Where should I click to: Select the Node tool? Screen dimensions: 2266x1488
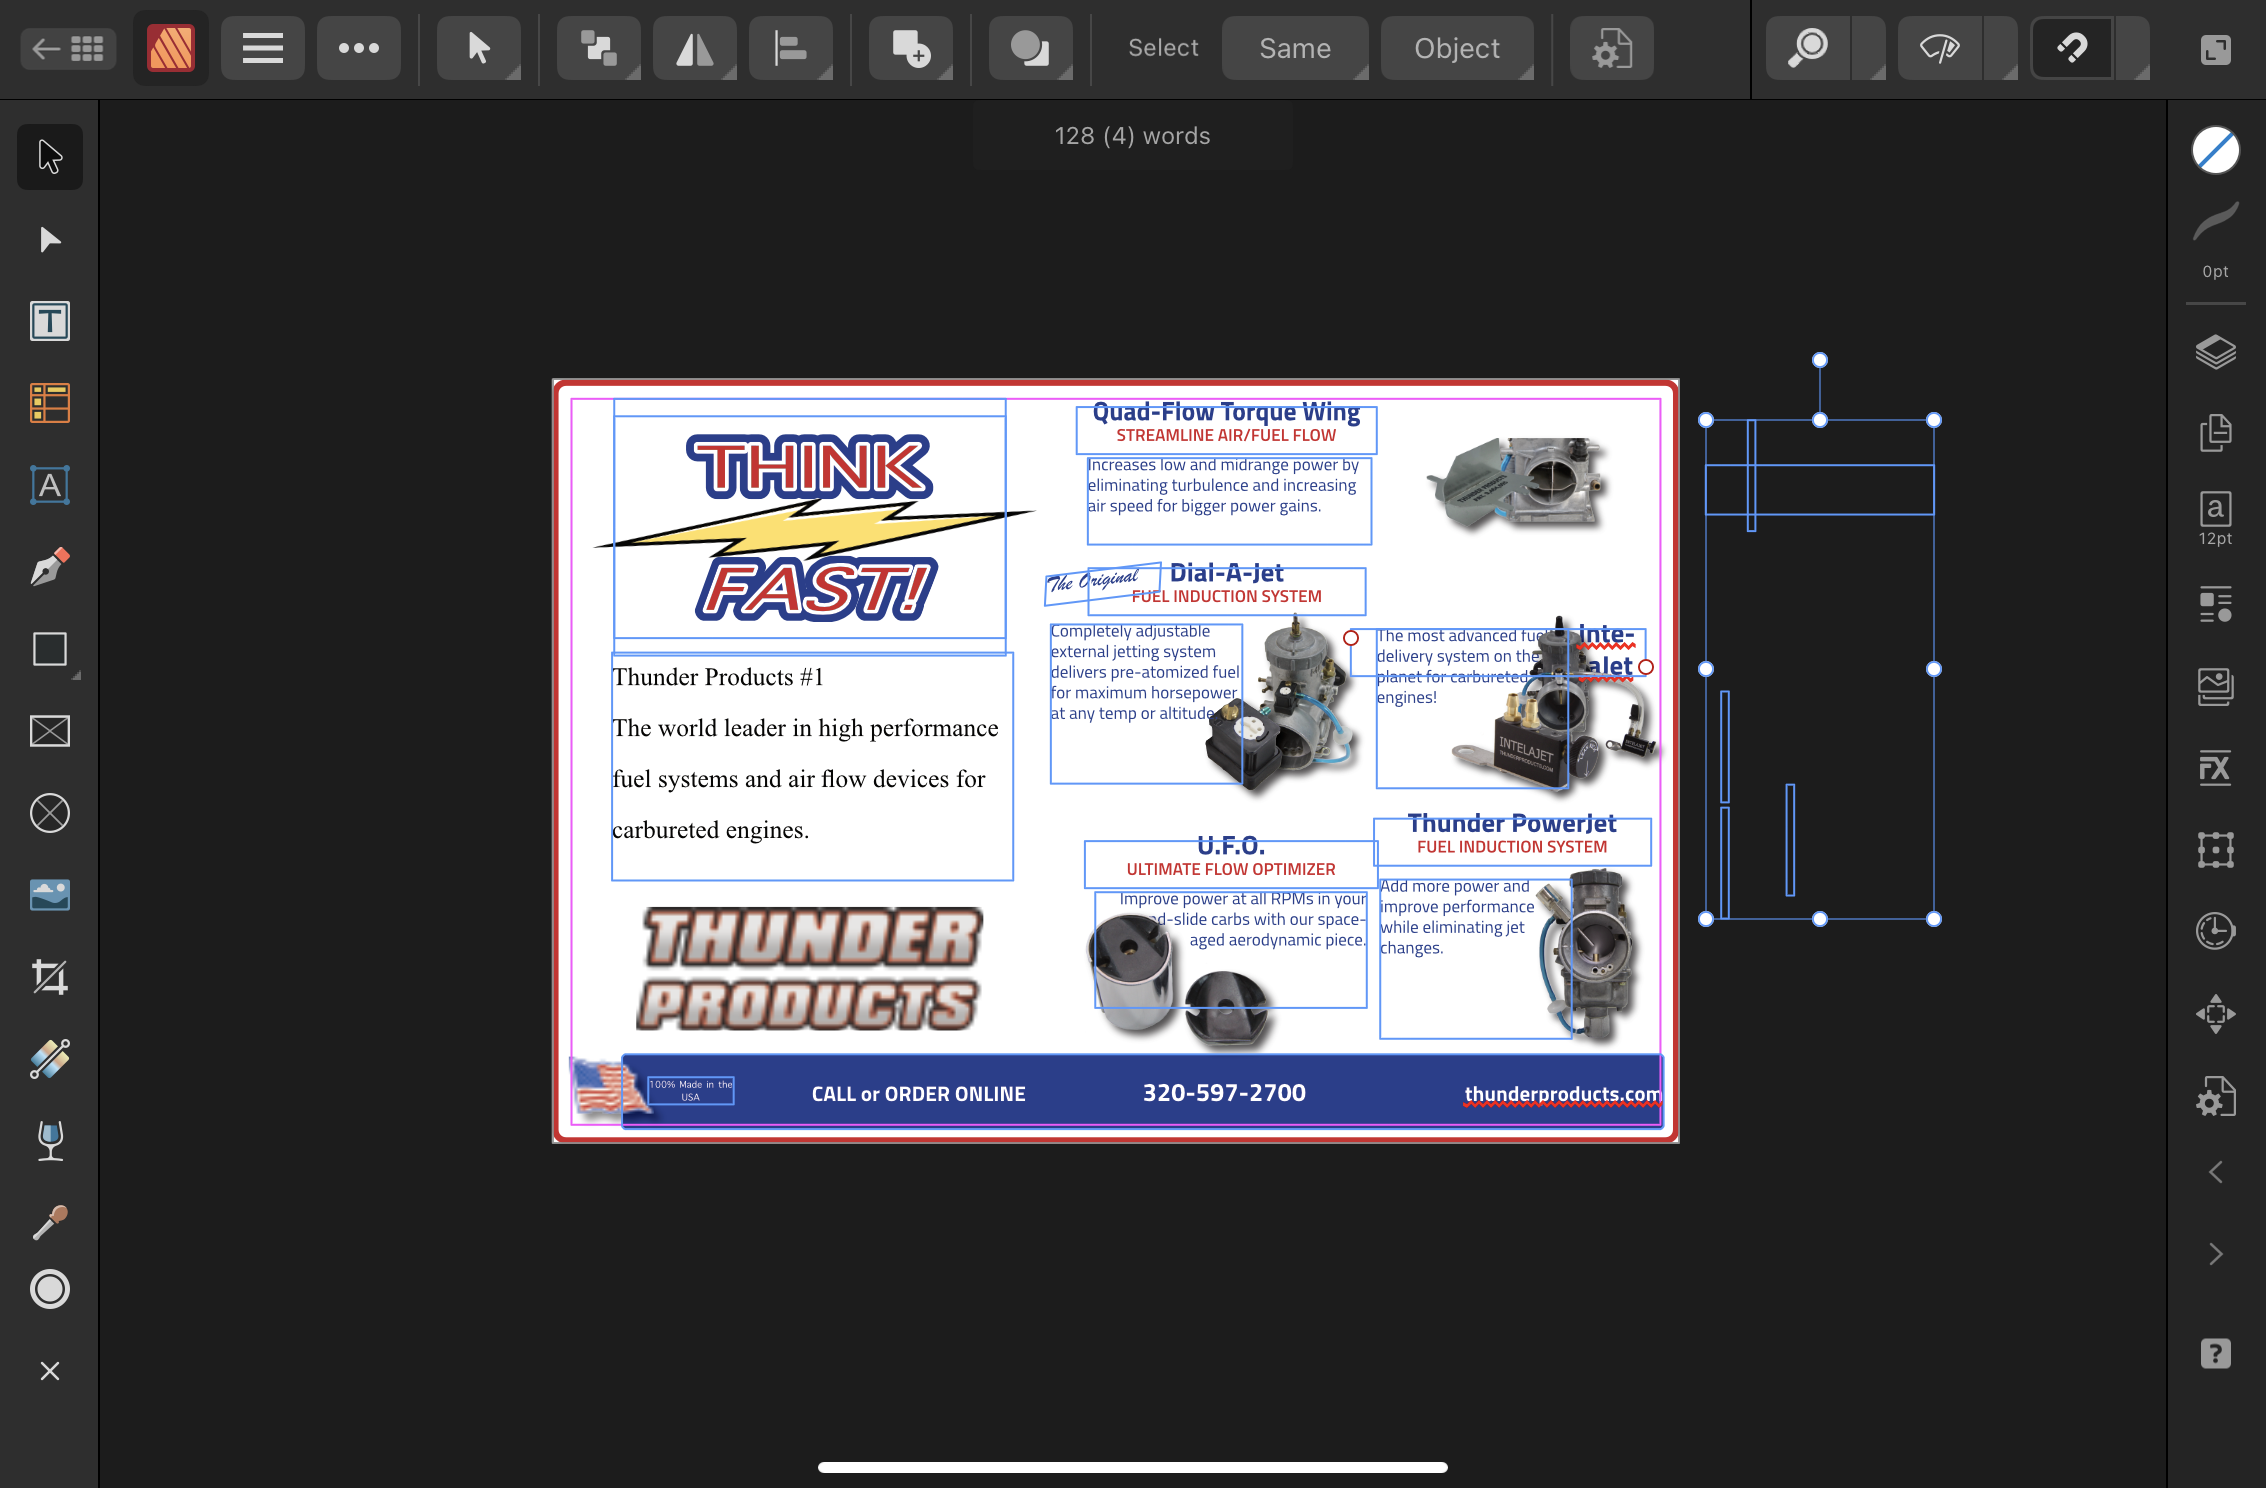[x=50, y=240]
